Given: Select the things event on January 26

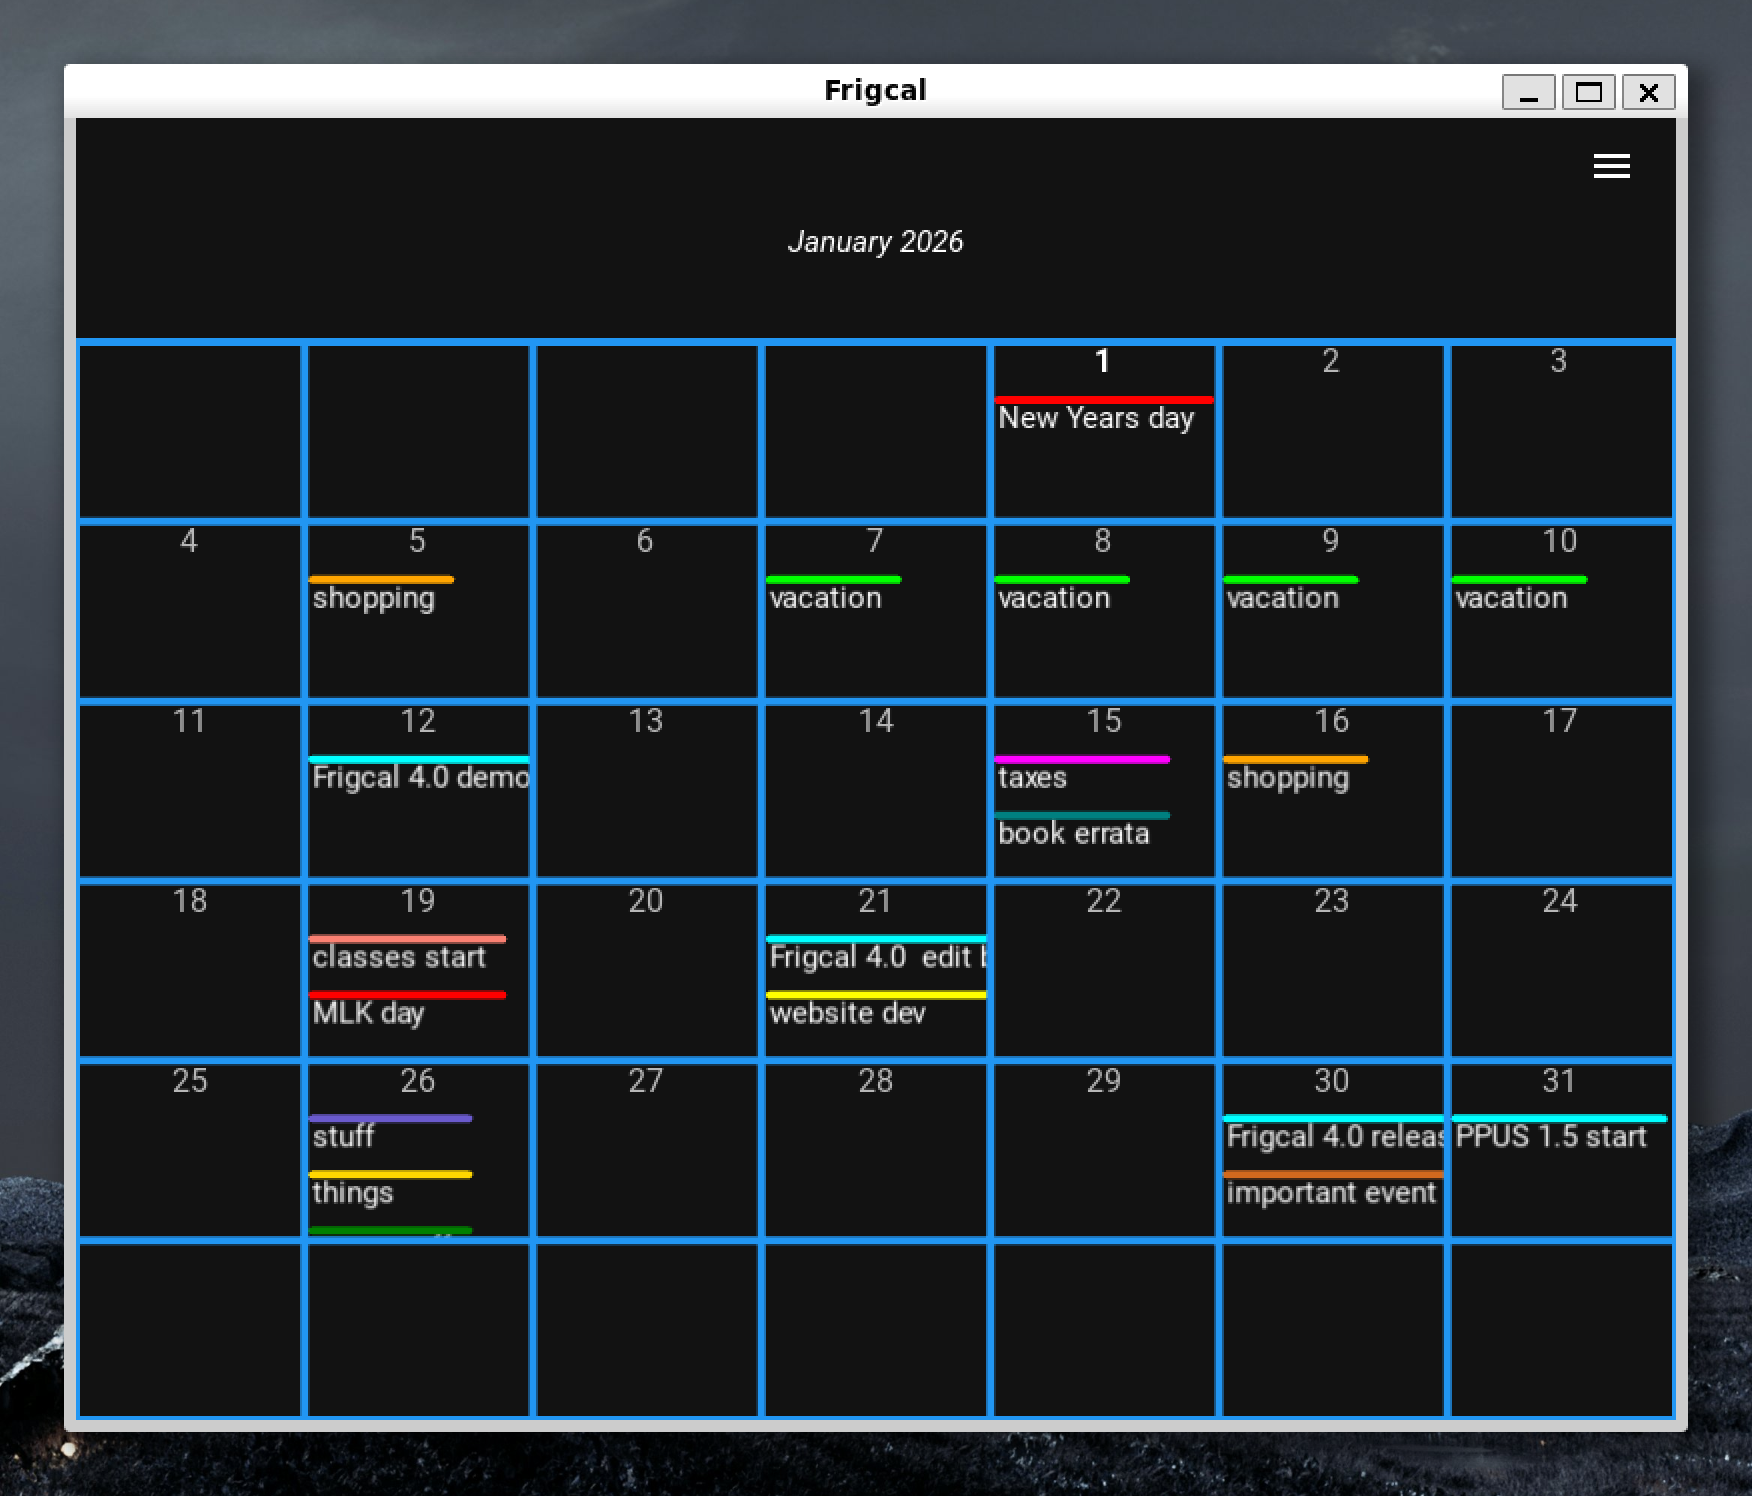Looking at the screenshot, I should click(353, 1193).
